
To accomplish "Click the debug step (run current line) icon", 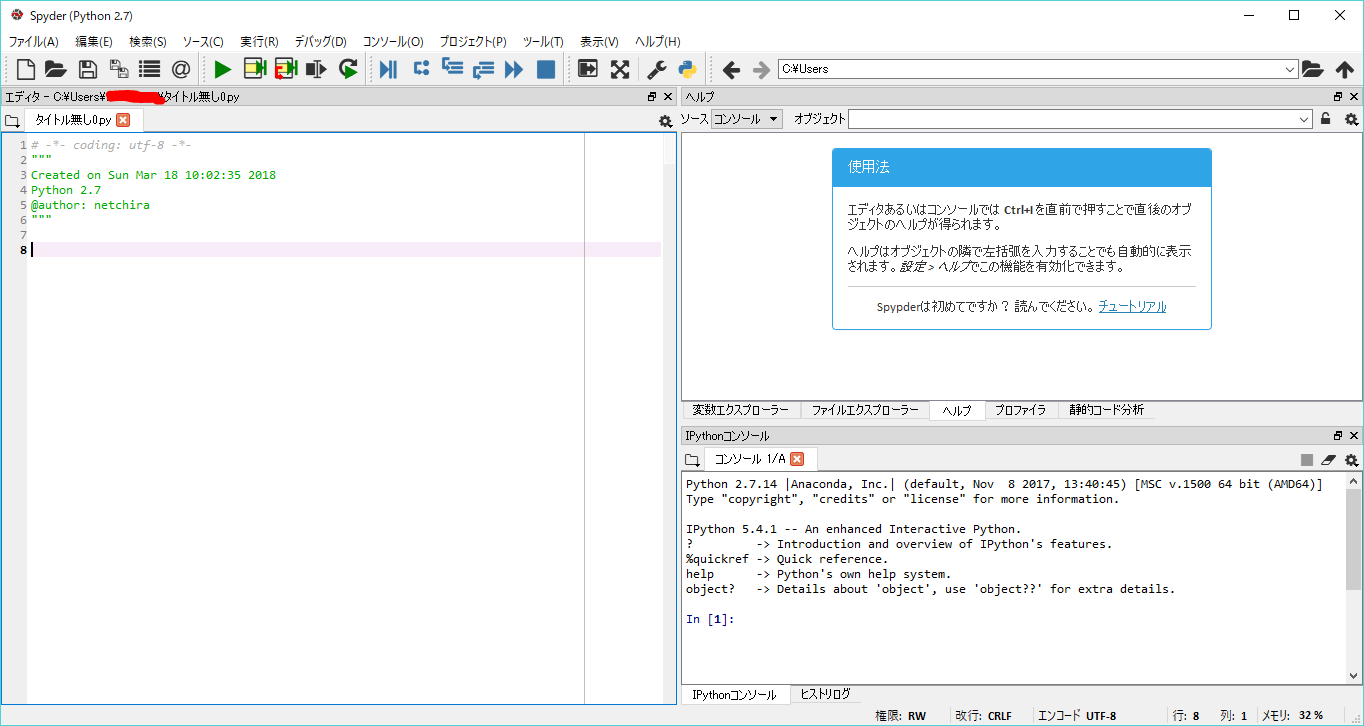I will coord(421,69).
